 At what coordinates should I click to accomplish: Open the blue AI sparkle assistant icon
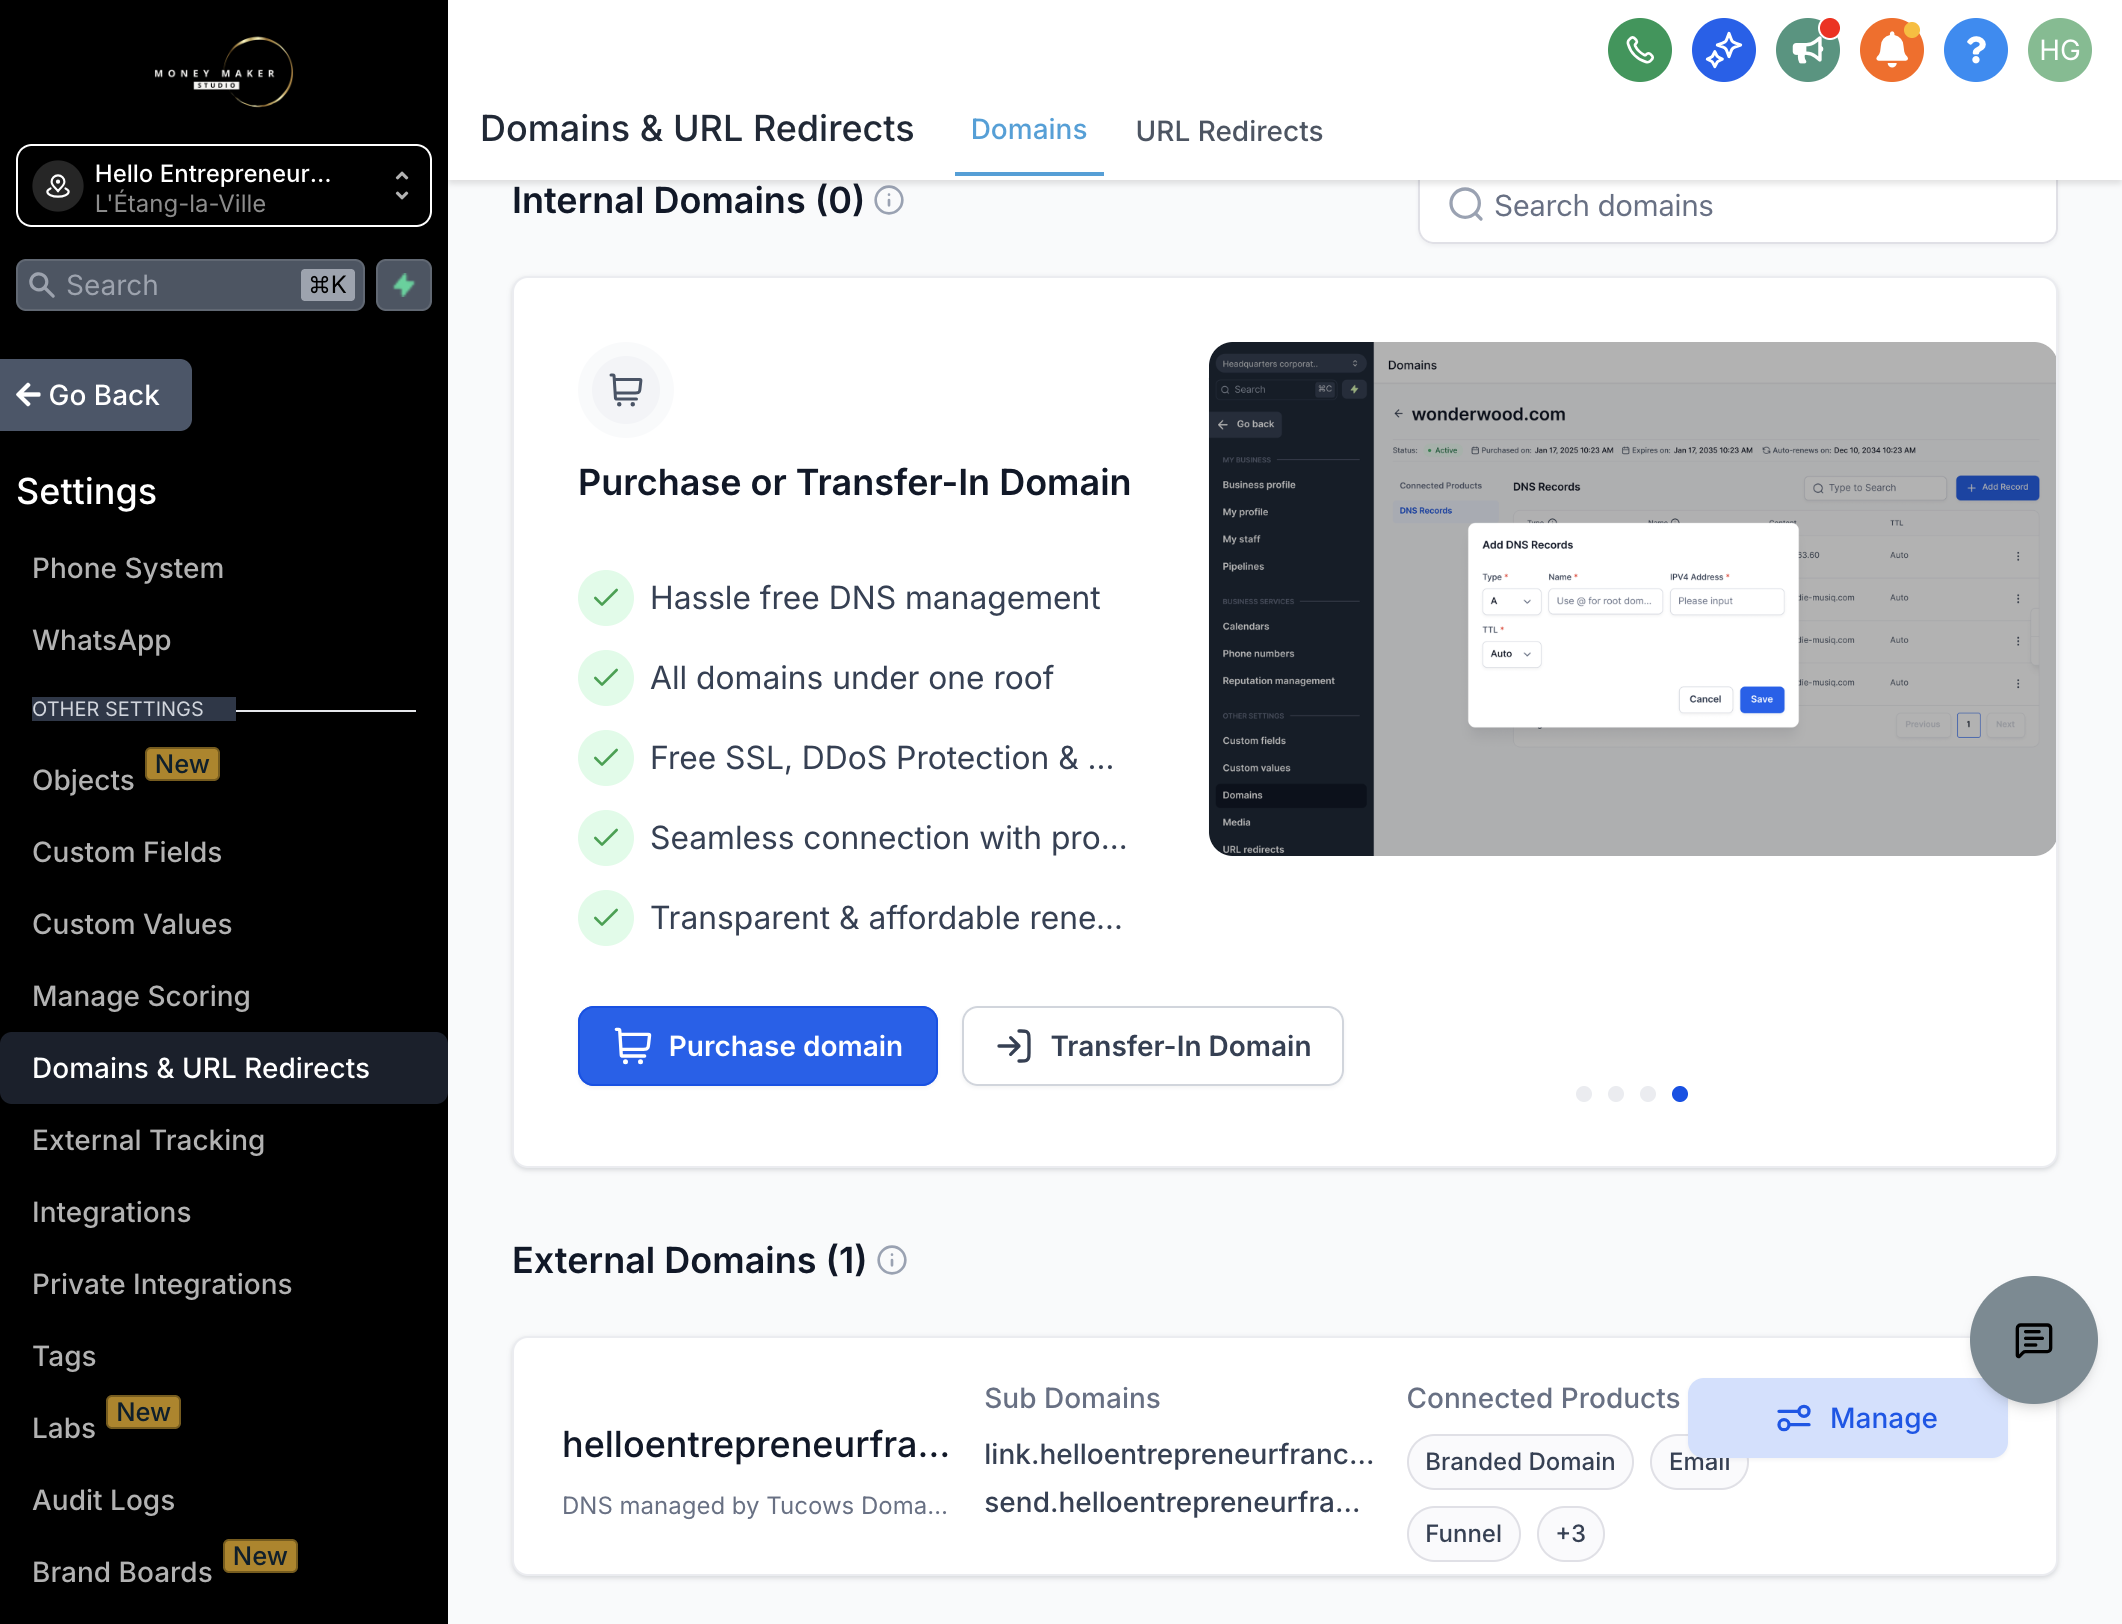click(x=1723, y=50)
